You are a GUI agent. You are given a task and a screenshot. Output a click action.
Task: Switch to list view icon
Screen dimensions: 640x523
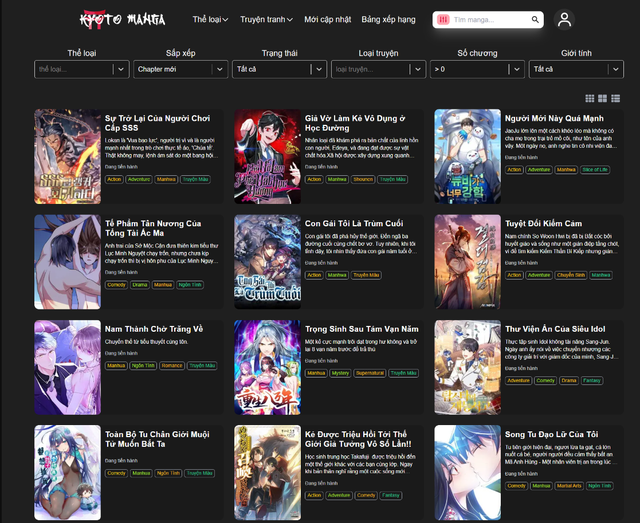pyautogui.click(x=616, y=98)
